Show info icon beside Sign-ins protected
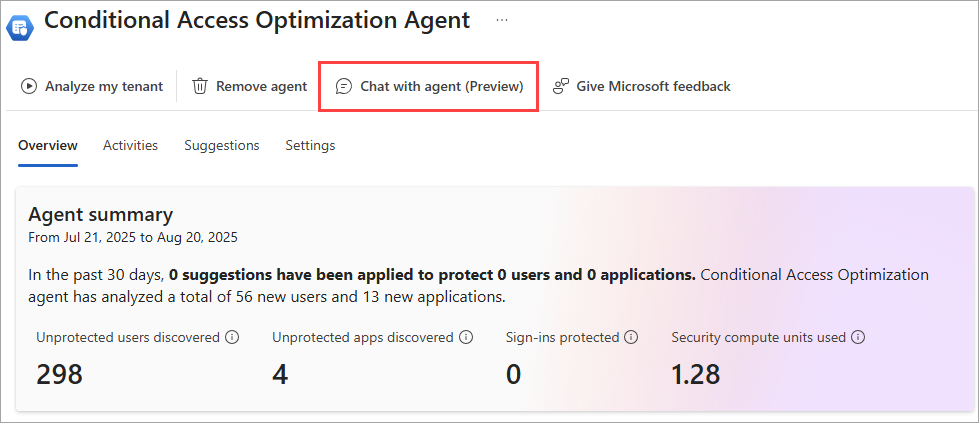 pyautogui.click(x=632, y=338)
